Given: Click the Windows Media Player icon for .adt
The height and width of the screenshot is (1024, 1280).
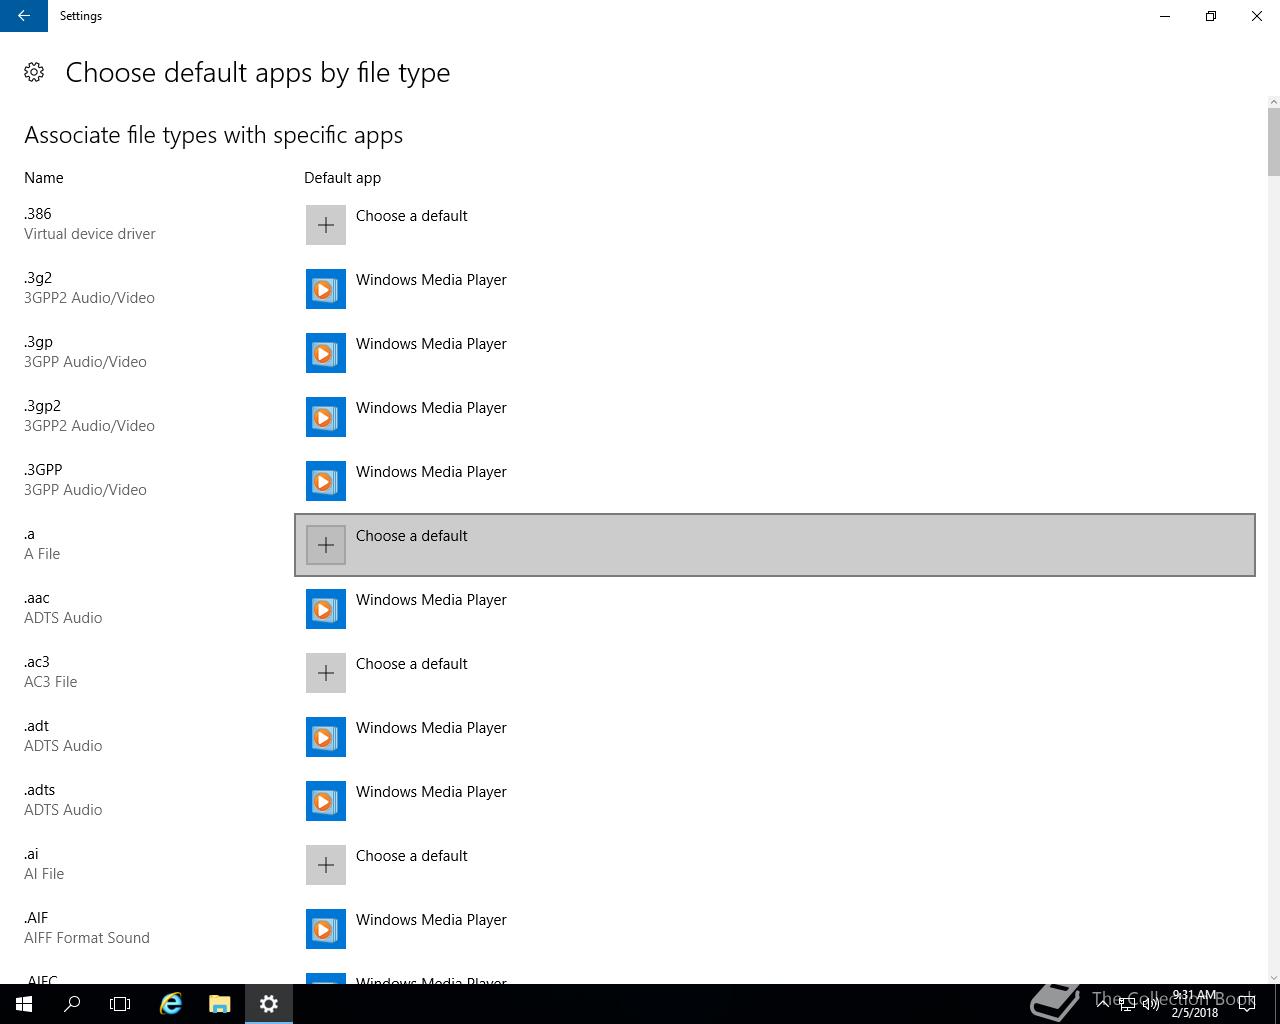Looking at the screenshot, I should (326, 737).
